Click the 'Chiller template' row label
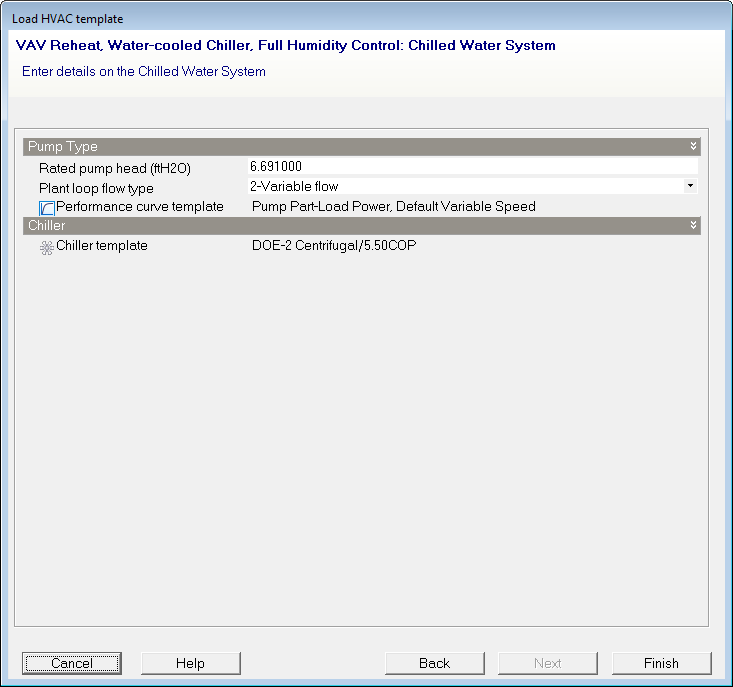 (x=101, y=246)
